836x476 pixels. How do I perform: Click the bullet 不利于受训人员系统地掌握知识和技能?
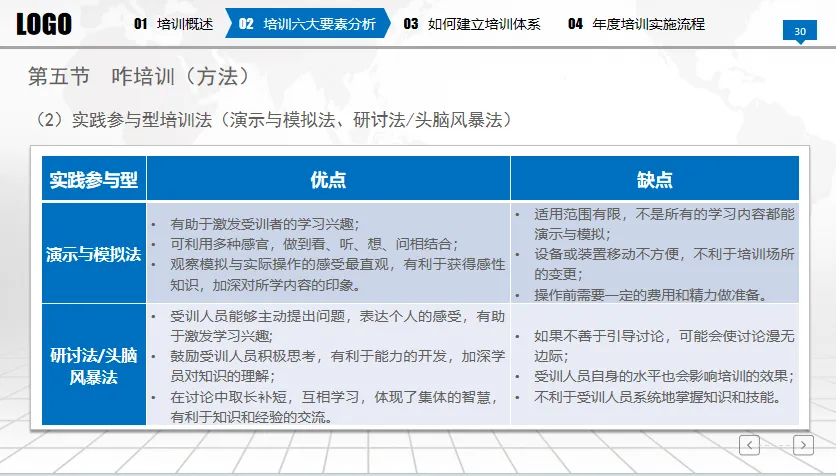coord(658,397)
